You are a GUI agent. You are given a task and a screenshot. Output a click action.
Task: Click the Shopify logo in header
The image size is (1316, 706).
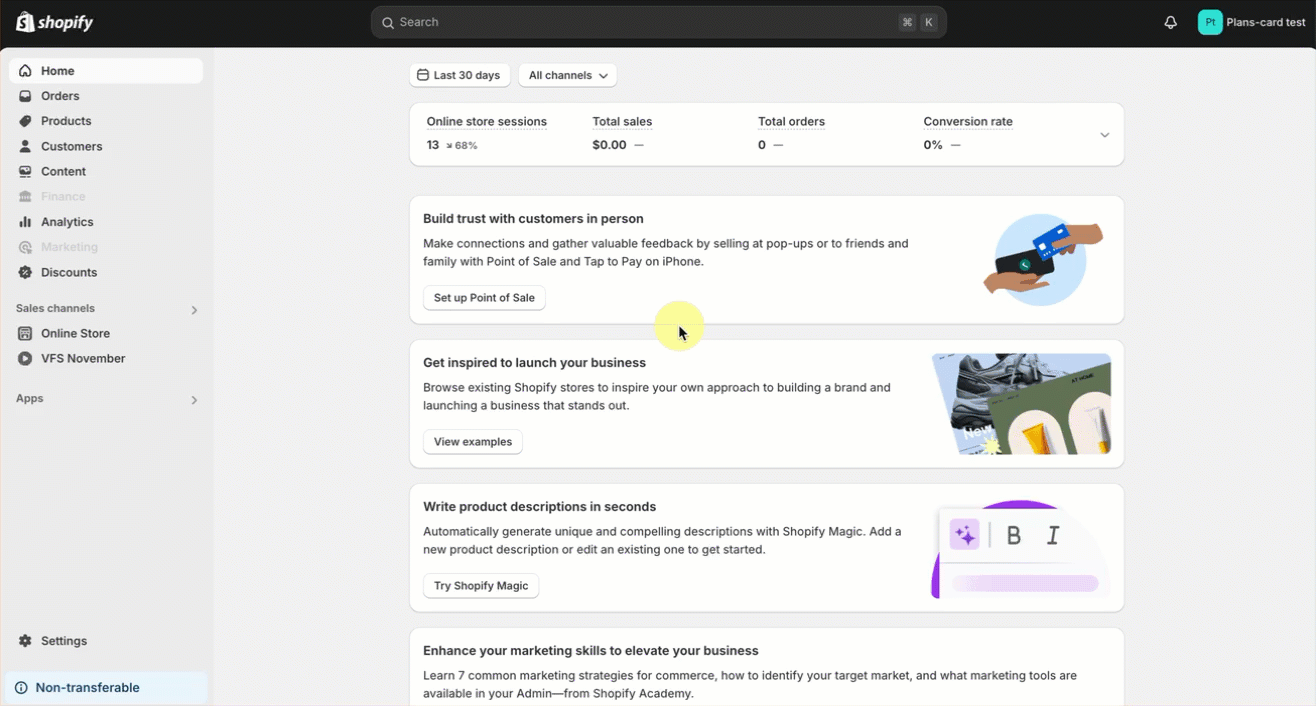pyautogui.click(x=54, y=22)
